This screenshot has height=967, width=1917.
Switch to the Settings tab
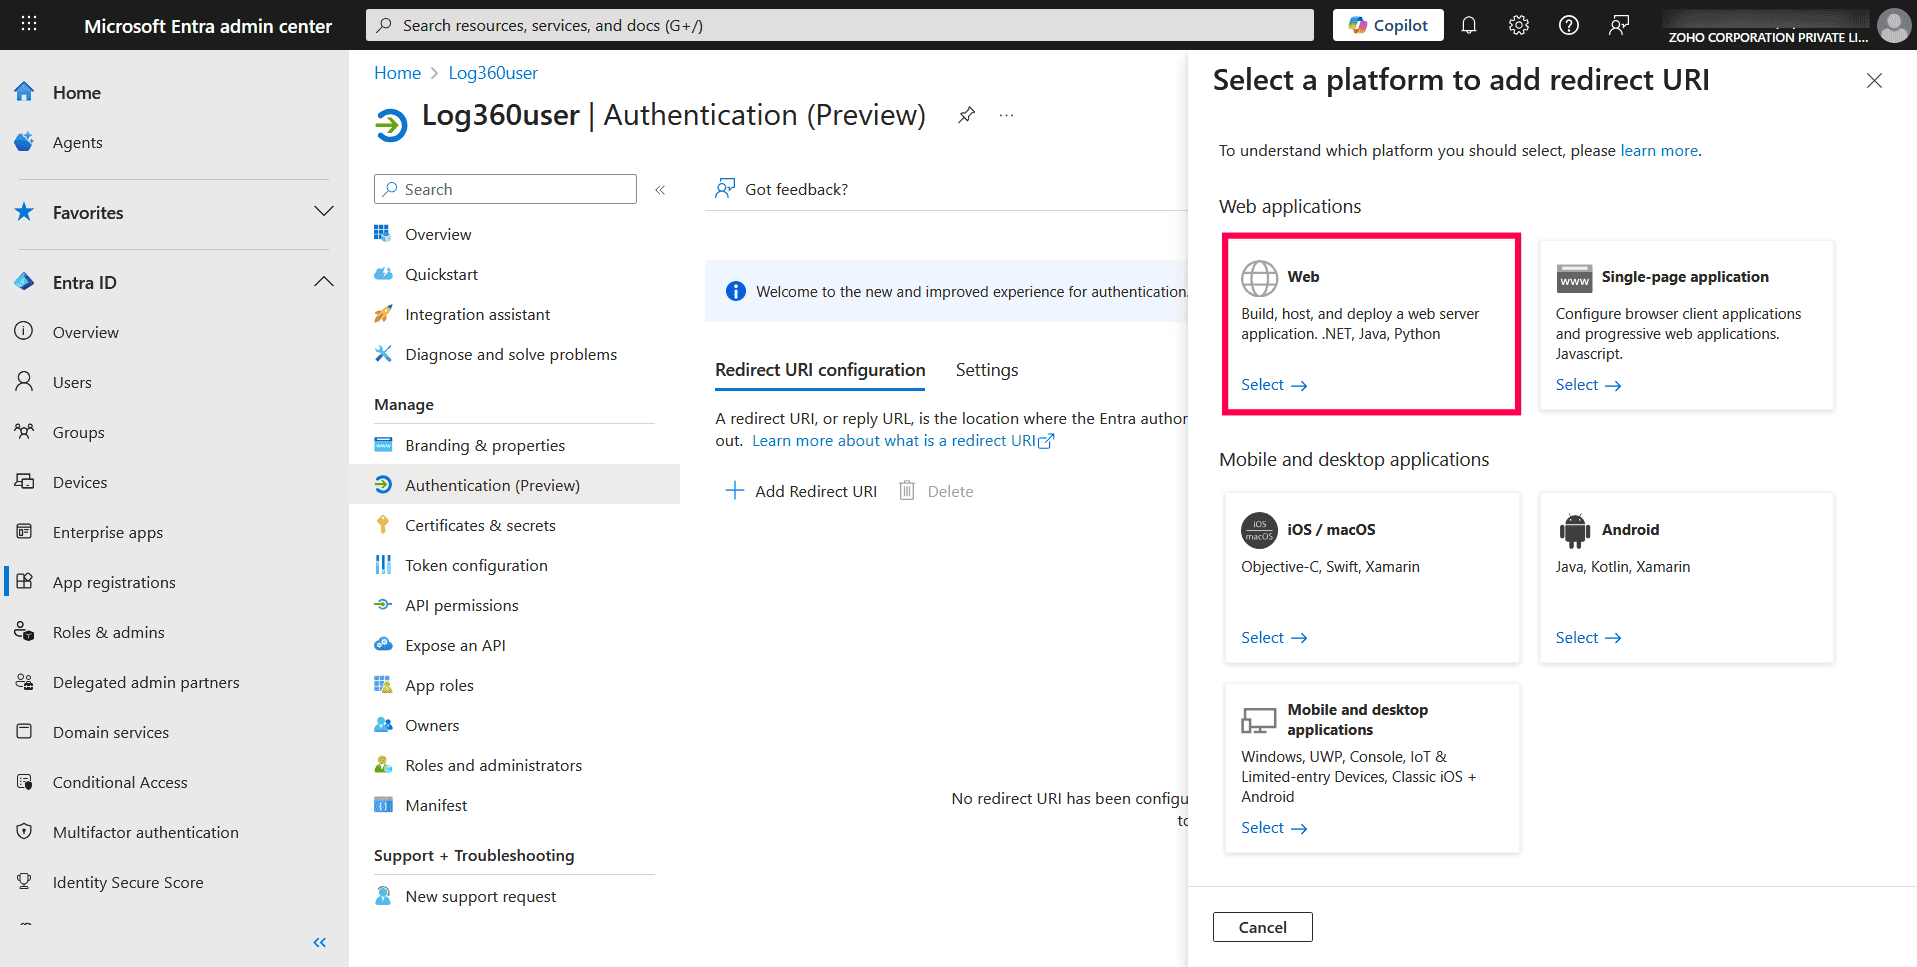pos(986,370)
